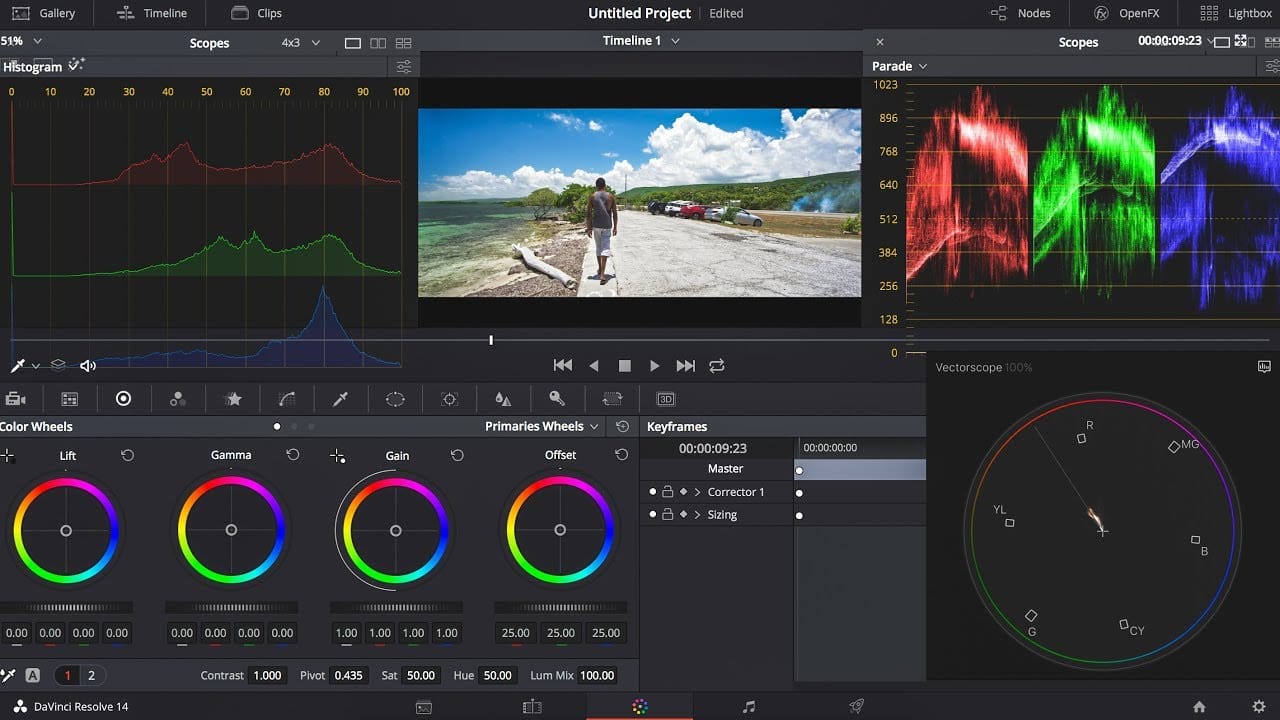Jump to the first frame

[x=563, y=366]
